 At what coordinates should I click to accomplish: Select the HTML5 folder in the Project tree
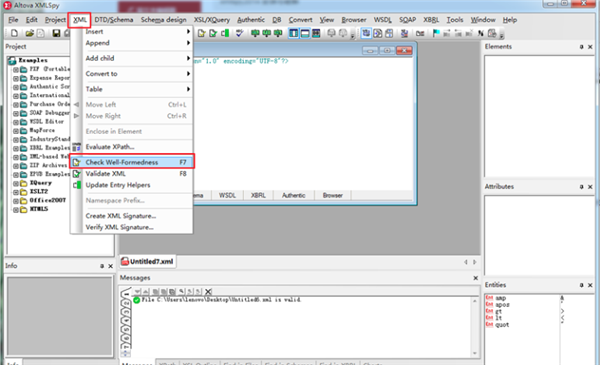(x=39, y=209)
